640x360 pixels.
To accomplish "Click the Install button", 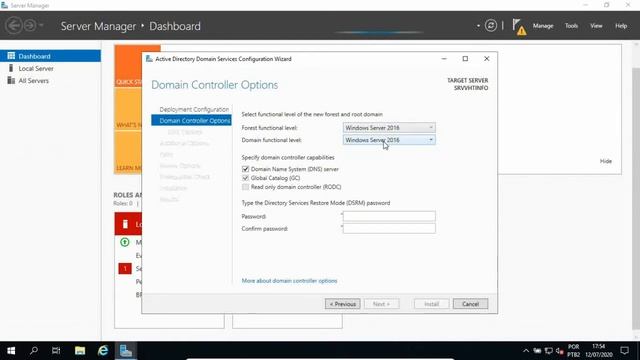I will 431,304.
